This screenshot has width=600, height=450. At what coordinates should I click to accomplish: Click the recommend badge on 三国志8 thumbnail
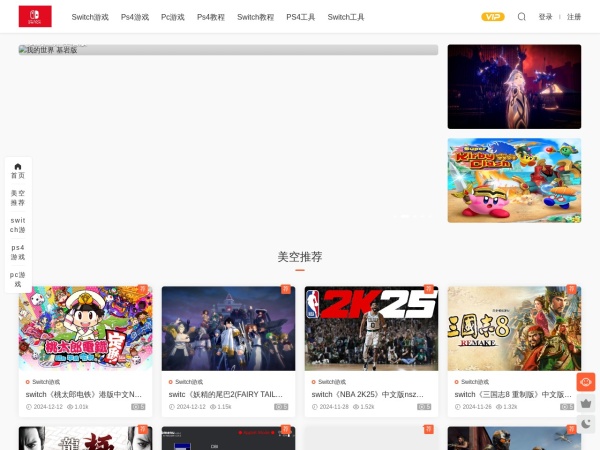(x=572, y=289)
